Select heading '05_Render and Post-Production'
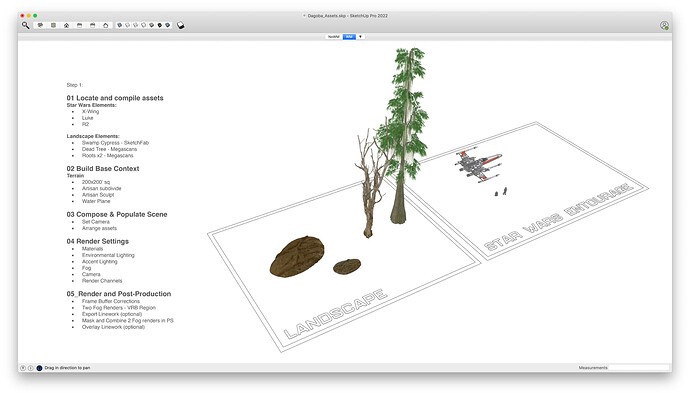Viewport: 690px width, 396px height. 119,293
